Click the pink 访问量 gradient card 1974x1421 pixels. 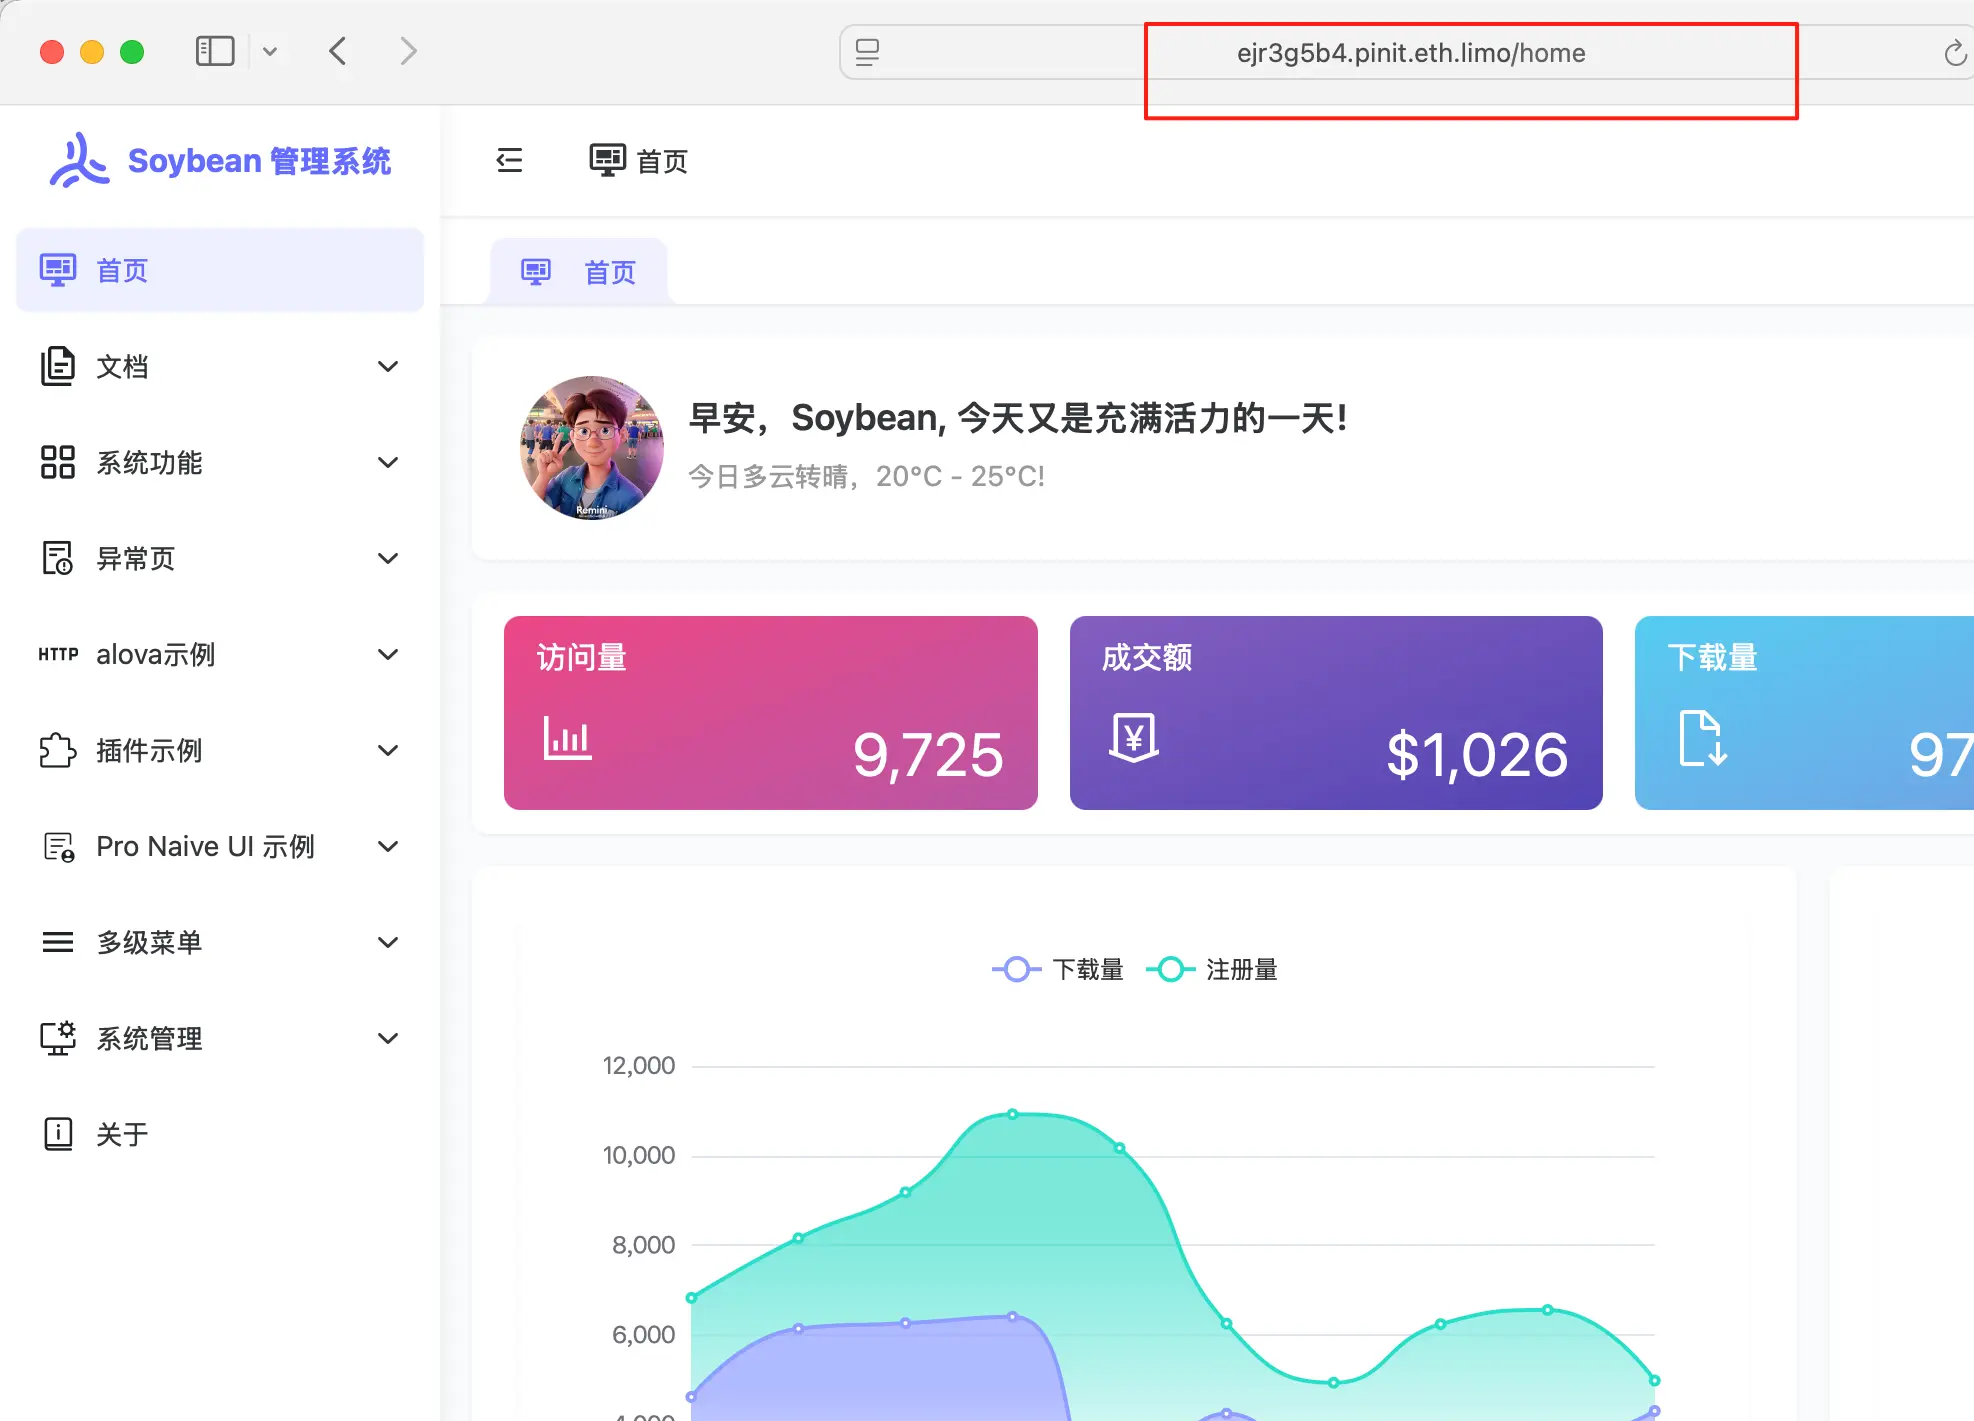tap(770, 713)
